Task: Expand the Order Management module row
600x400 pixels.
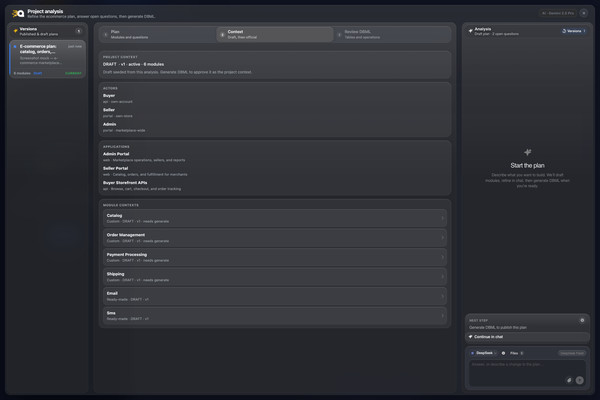Action: 274,238
